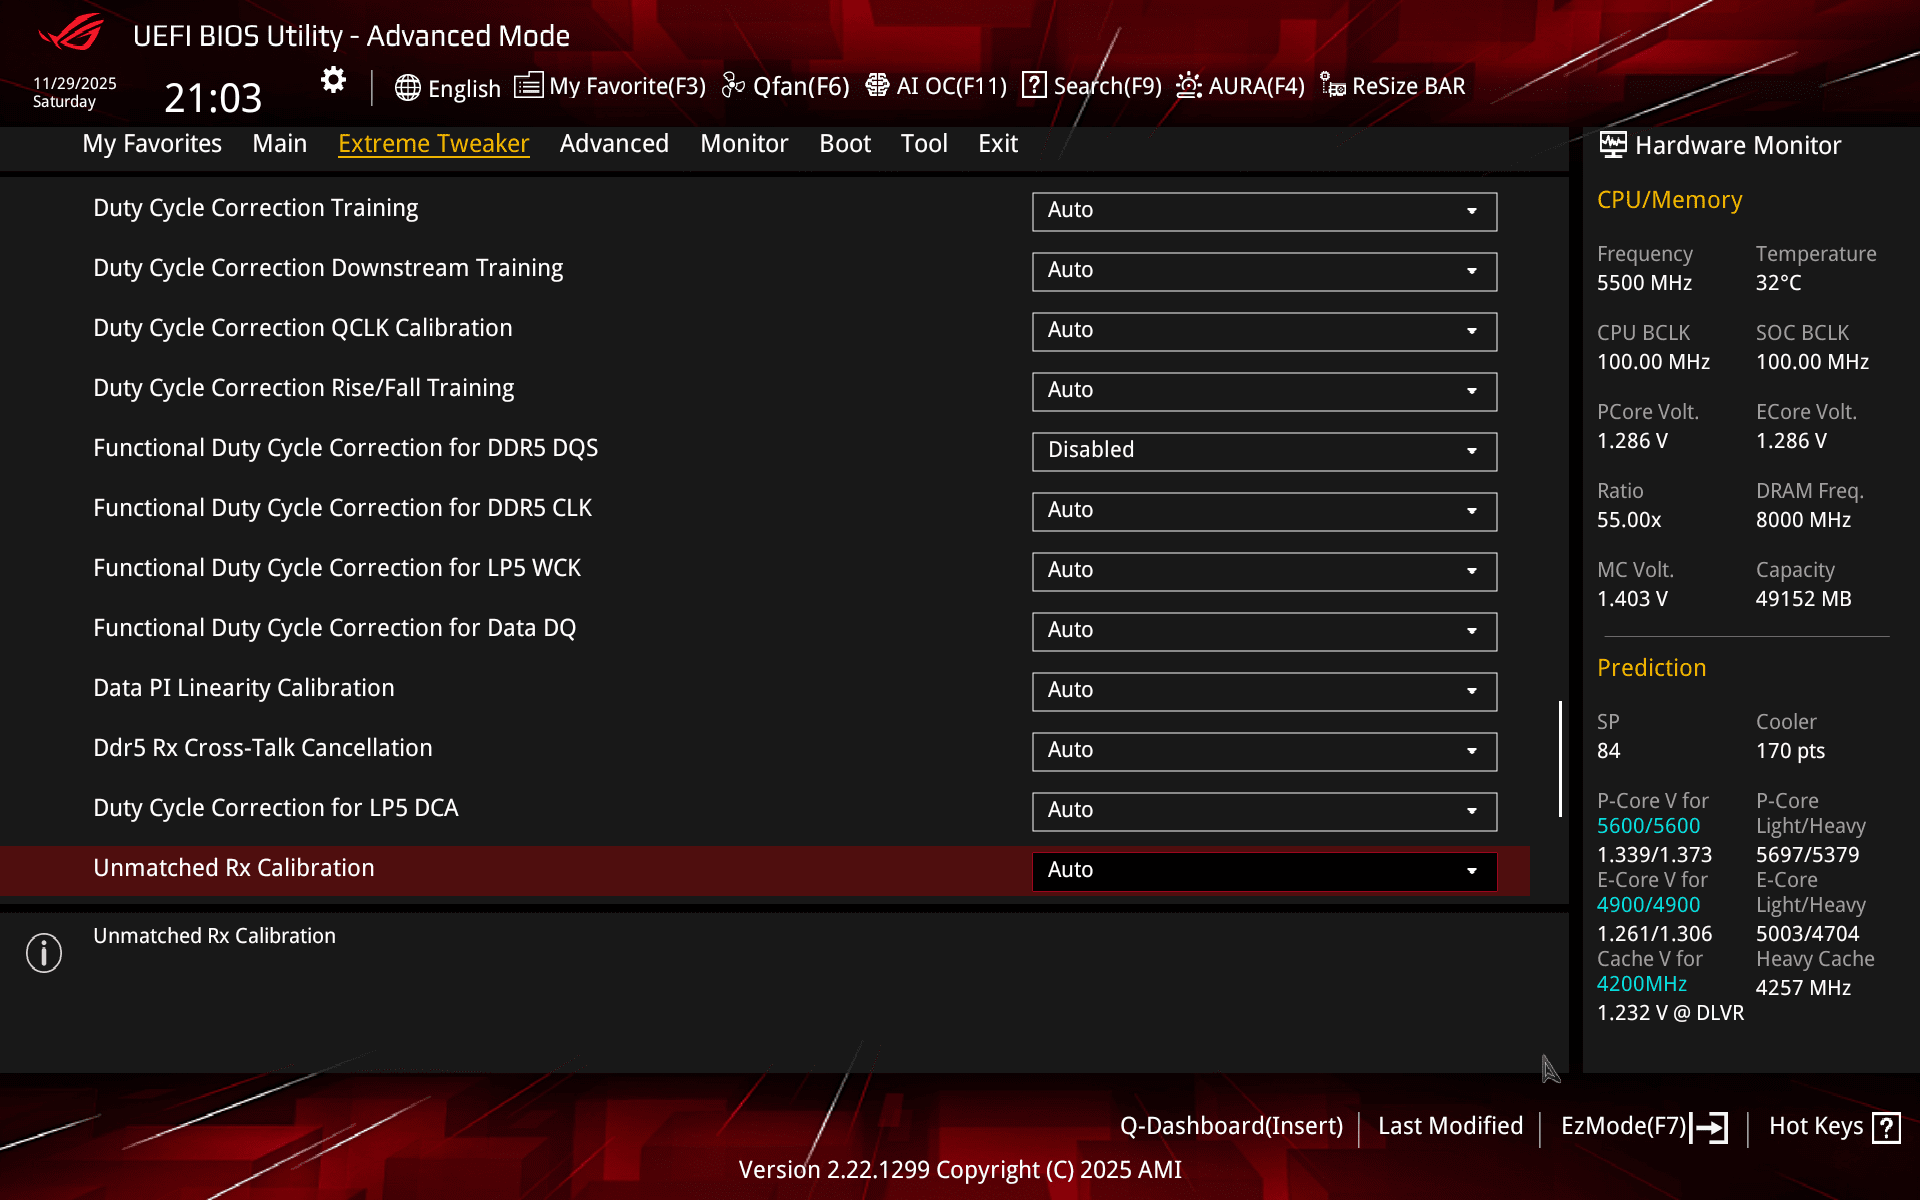
Task: Open AURA lighting icon
Action: pyautogui.click(x=1188, y=86)
